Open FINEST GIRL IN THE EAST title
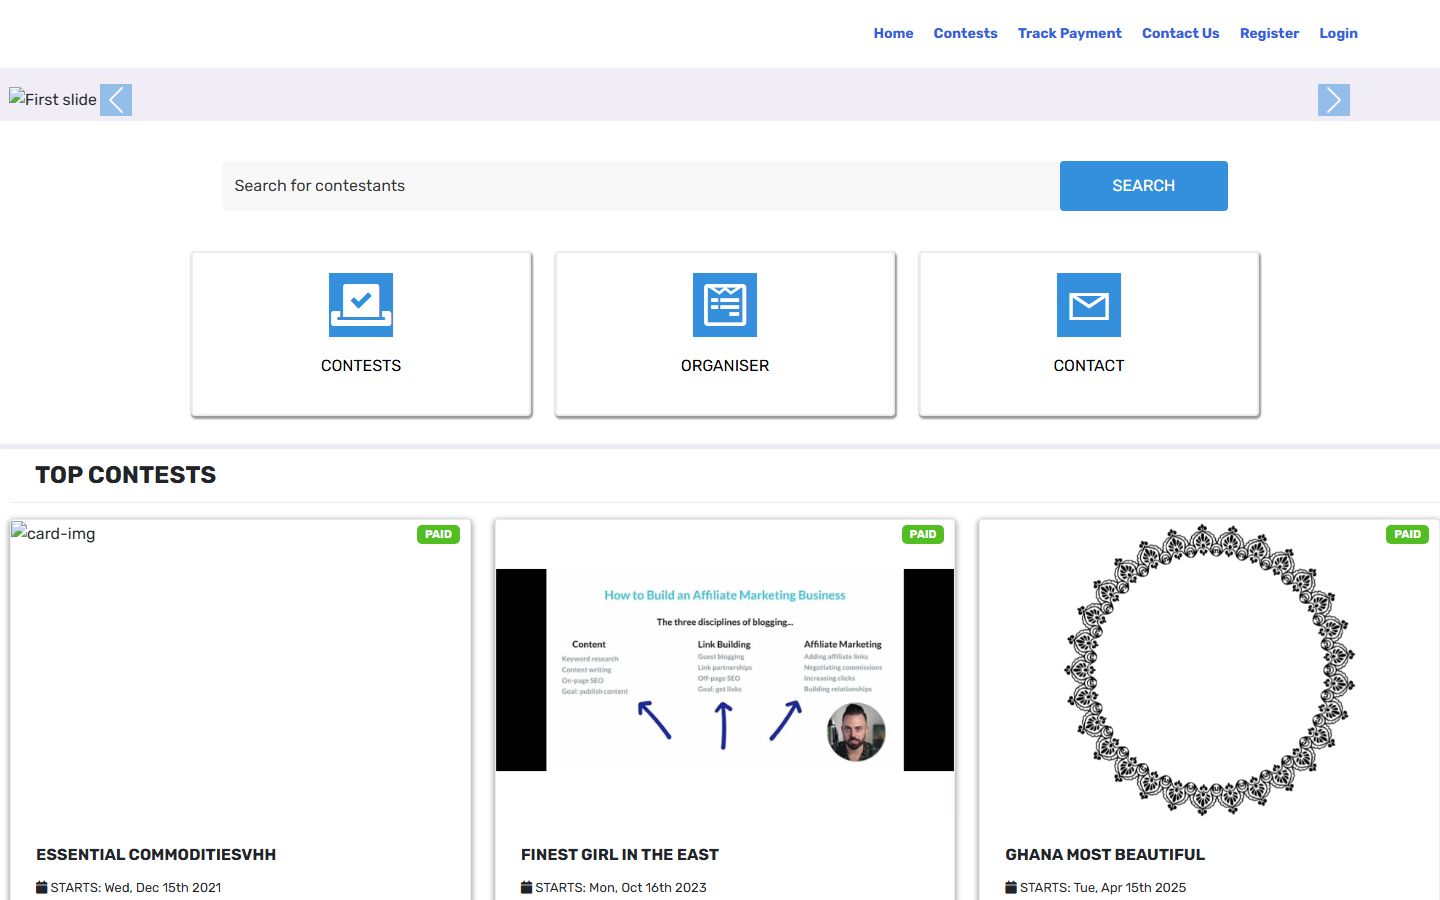Image resolution: width=1440 pixels, height=900 pixels. [620, 855]
